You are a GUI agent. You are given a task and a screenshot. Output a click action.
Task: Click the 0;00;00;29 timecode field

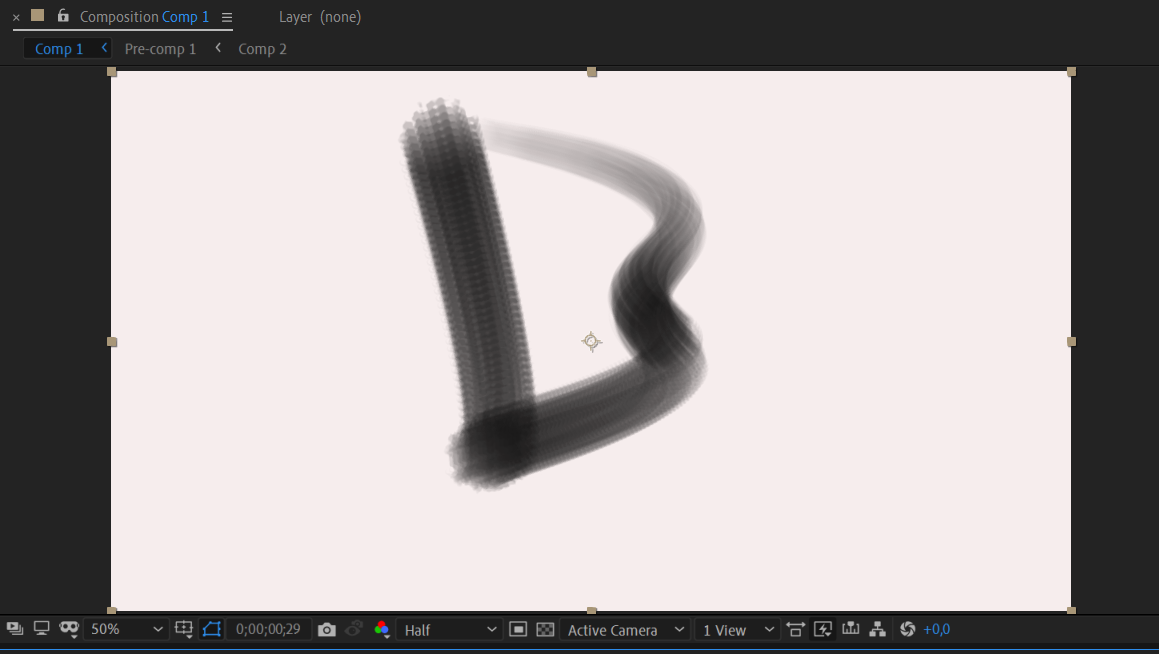point(267,629)
